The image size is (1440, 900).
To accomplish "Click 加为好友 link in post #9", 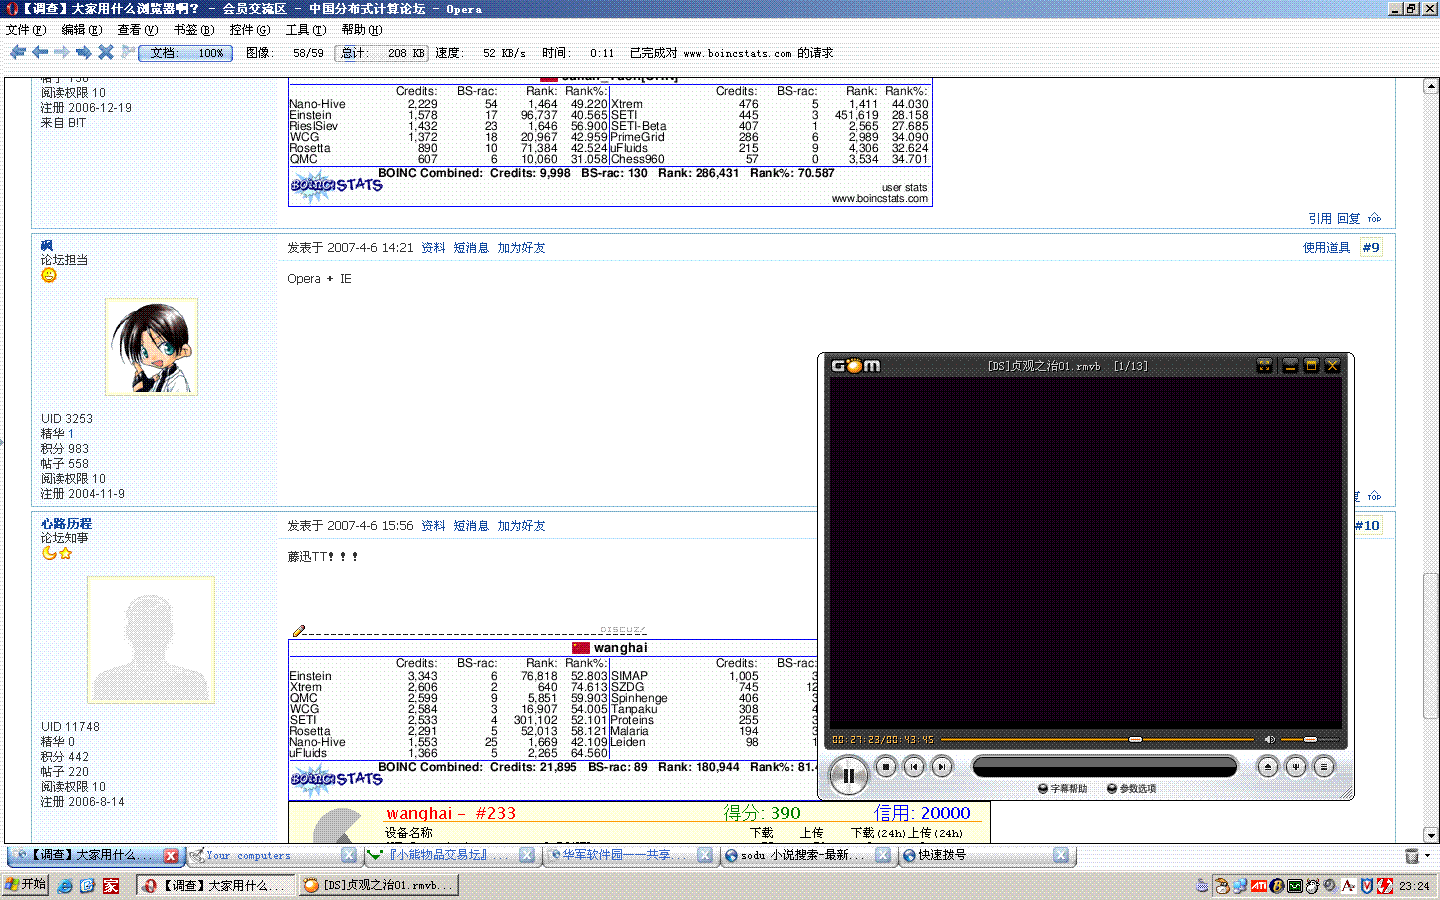I will click(x=522, y=248).
